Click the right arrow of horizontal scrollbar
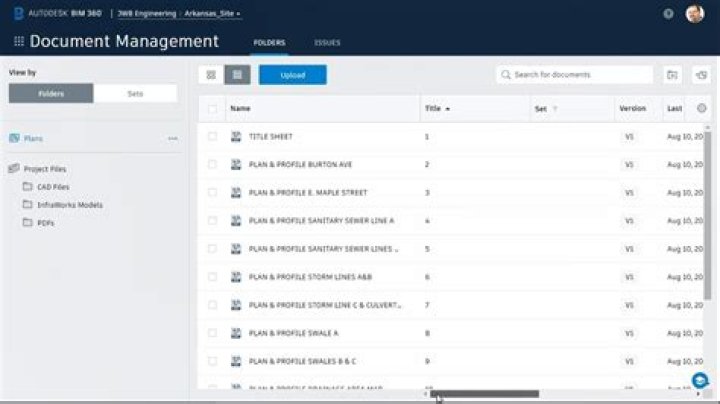 698,394
